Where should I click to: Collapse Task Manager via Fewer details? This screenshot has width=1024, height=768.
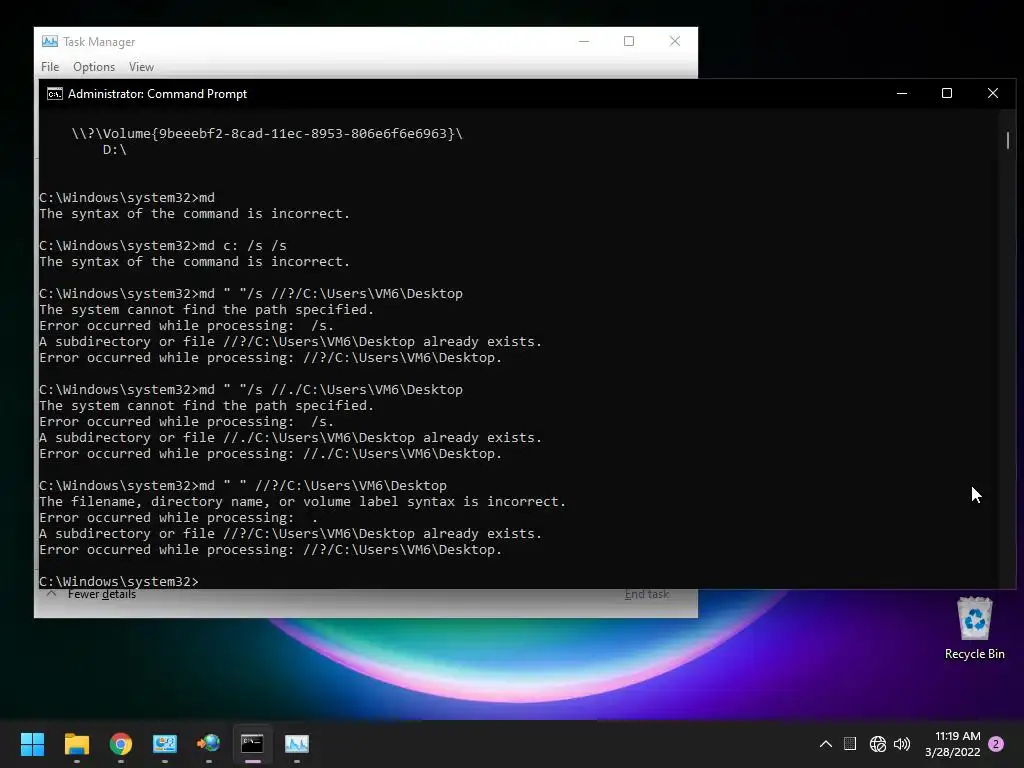point(91,594)
